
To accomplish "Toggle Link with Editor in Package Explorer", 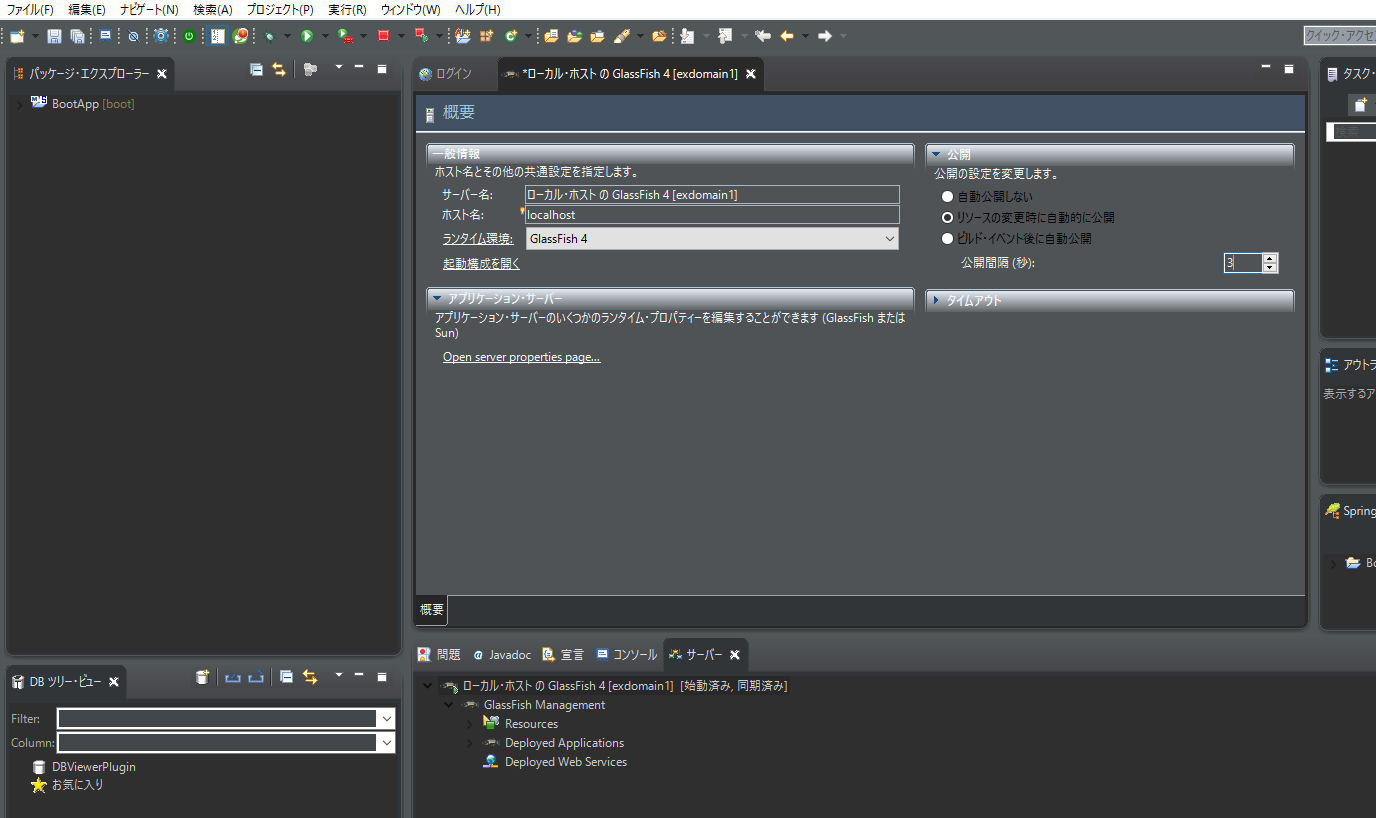I will [279, 69].
